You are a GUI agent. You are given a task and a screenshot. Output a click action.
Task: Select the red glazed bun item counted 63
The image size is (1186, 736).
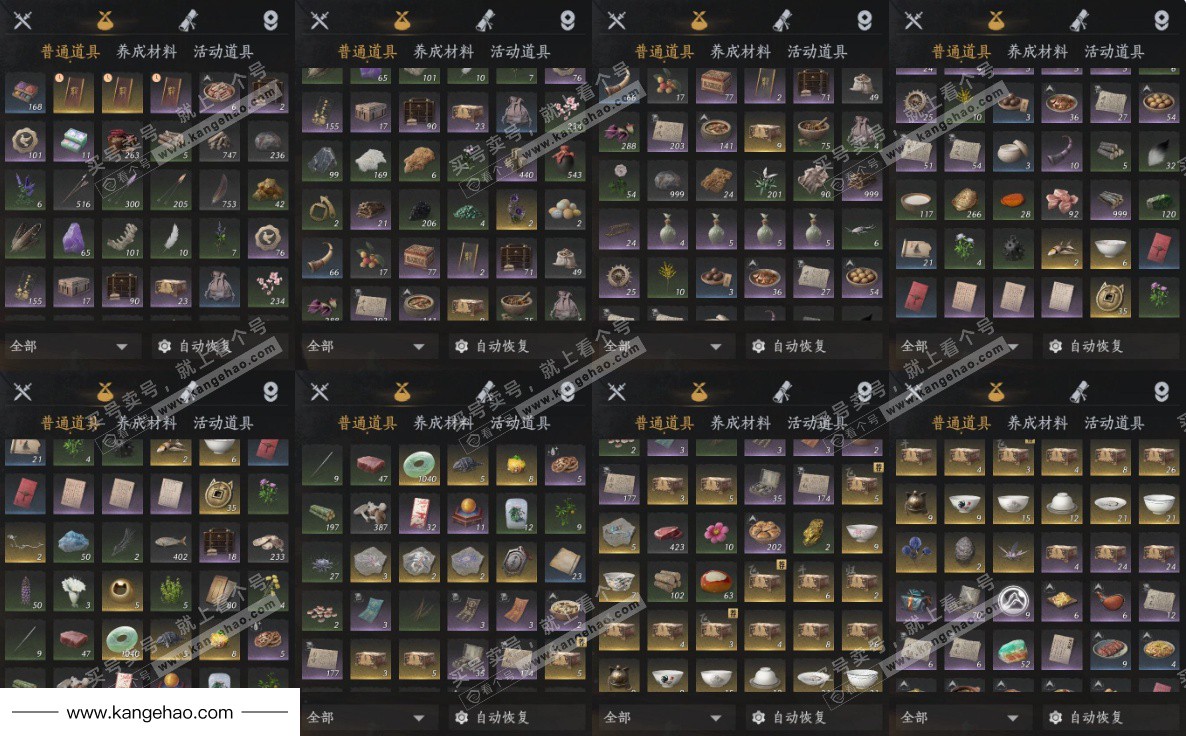coord(716,582)
